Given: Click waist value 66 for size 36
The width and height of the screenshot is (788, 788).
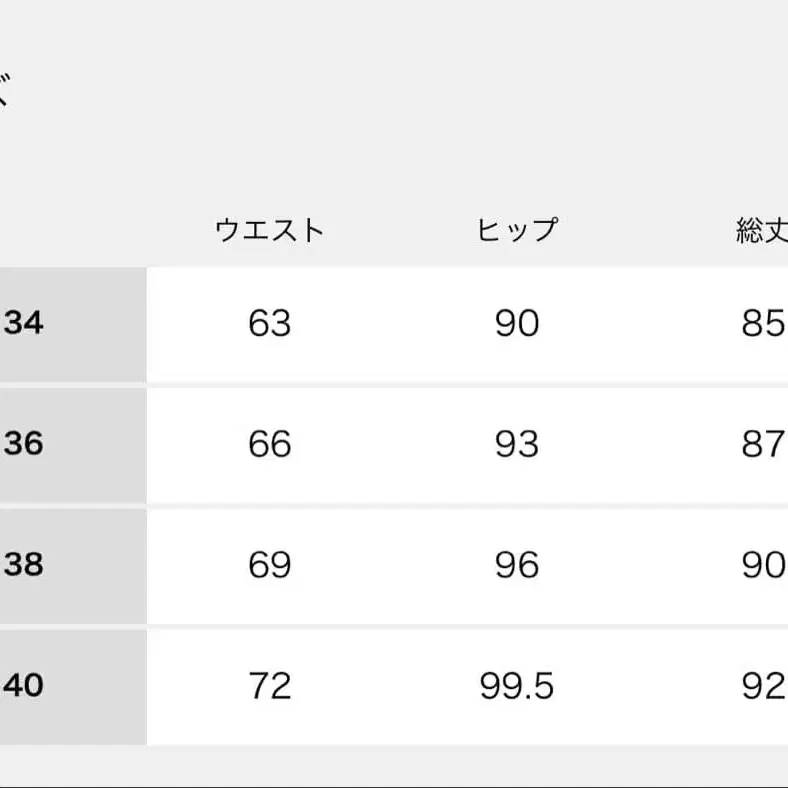Looking at the screenshot, I should click(x=270, y=445).
